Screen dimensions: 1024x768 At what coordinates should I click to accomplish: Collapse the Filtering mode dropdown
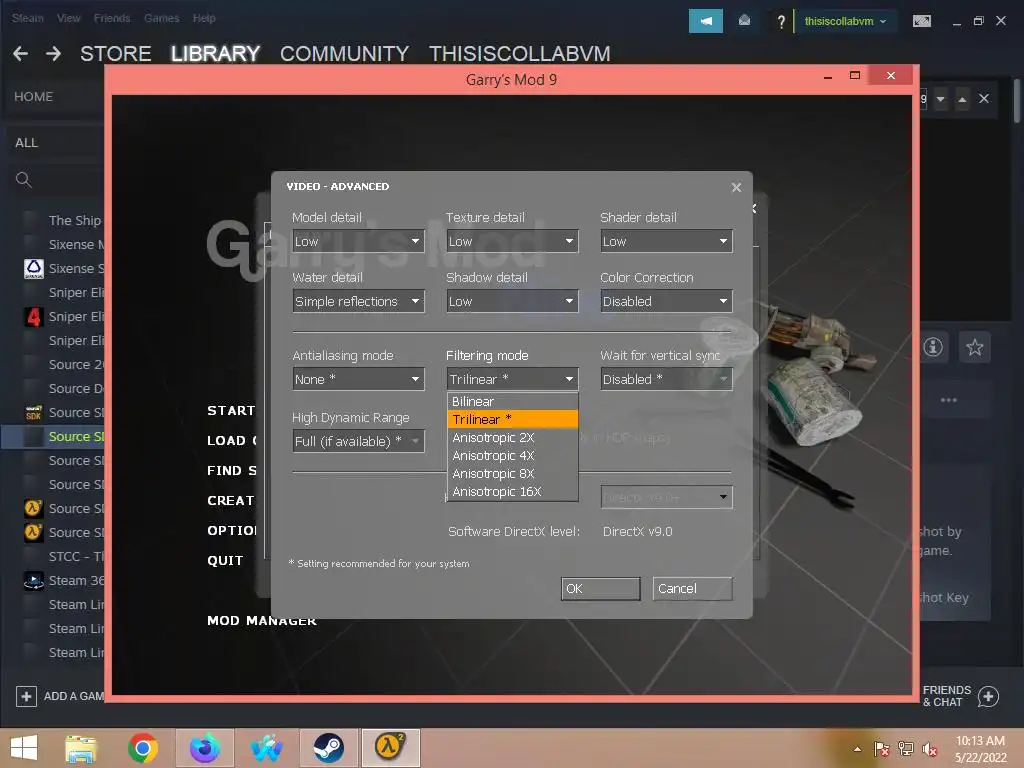[512, 379]
